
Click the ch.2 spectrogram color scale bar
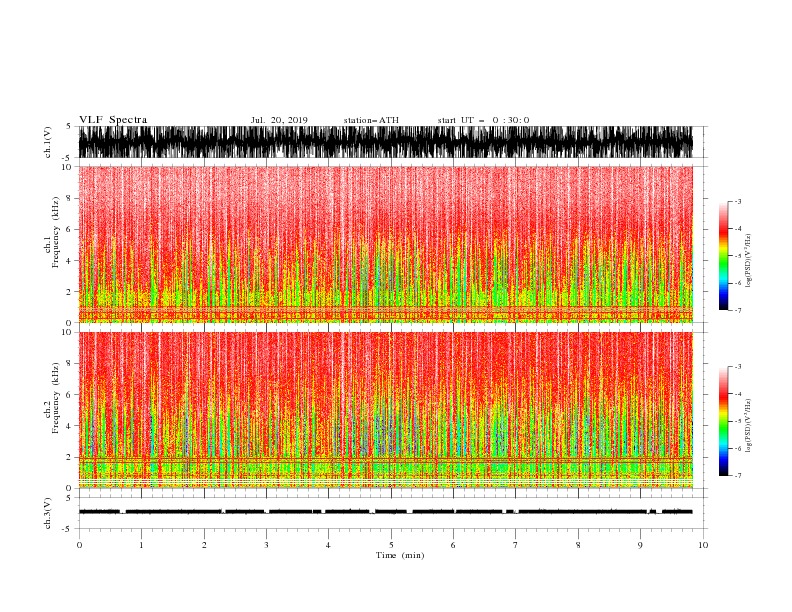723,421
